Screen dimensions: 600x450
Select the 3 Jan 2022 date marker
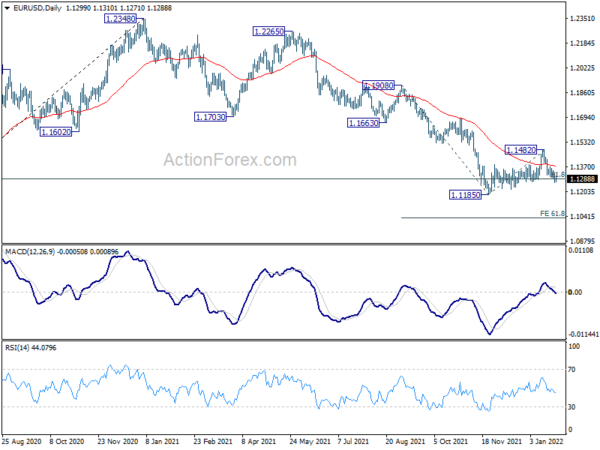(x=546, y=441)
